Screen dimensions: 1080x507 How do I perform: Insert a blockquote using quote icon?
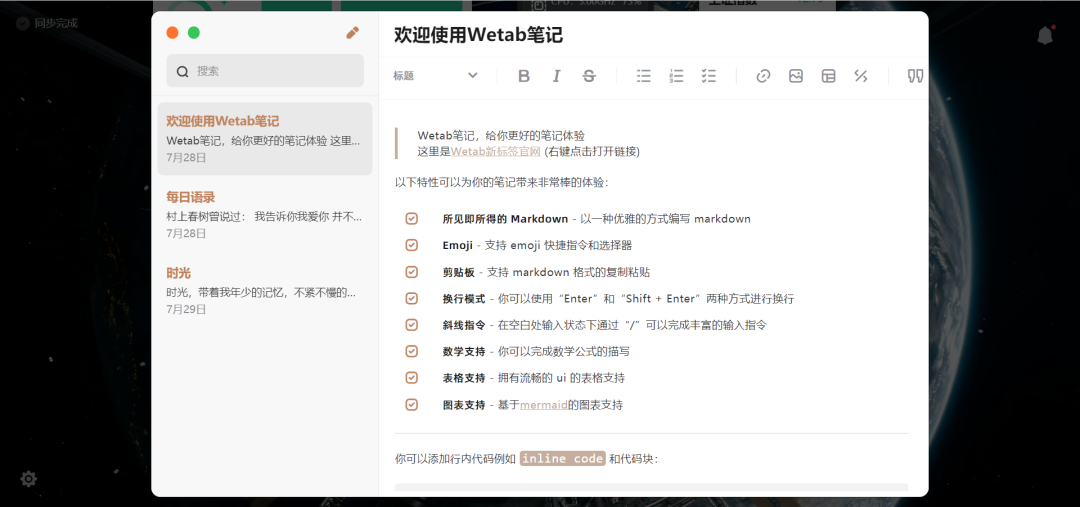(915, 76)
